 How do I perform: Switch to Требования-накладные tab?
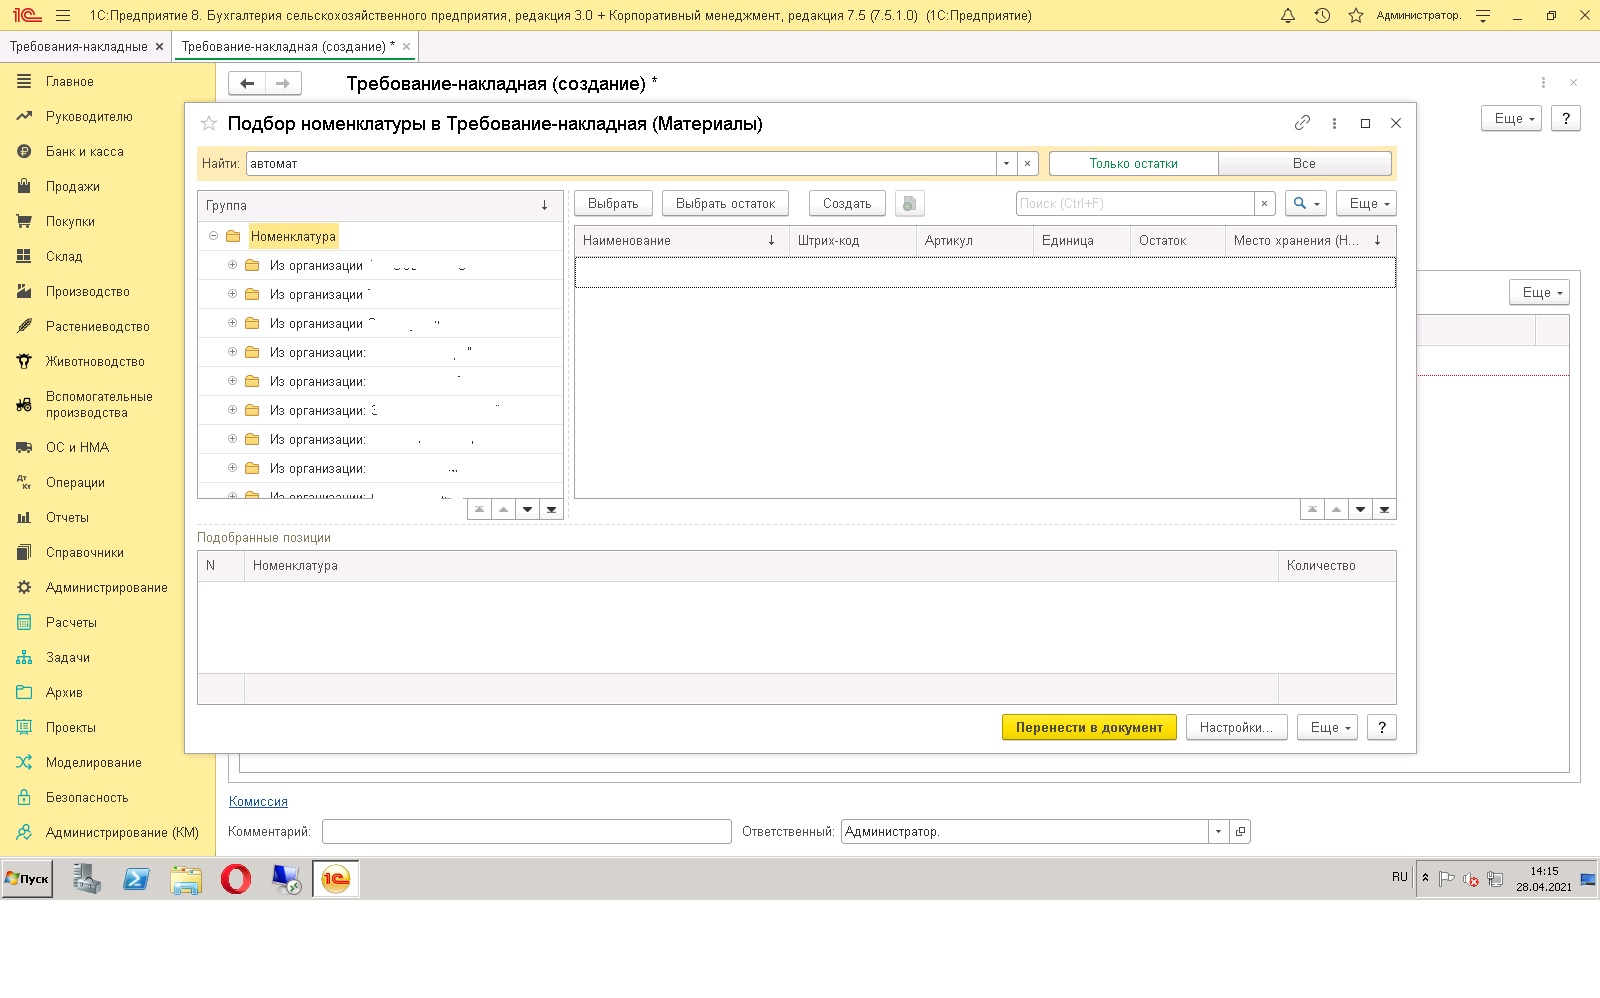[79, 46]
